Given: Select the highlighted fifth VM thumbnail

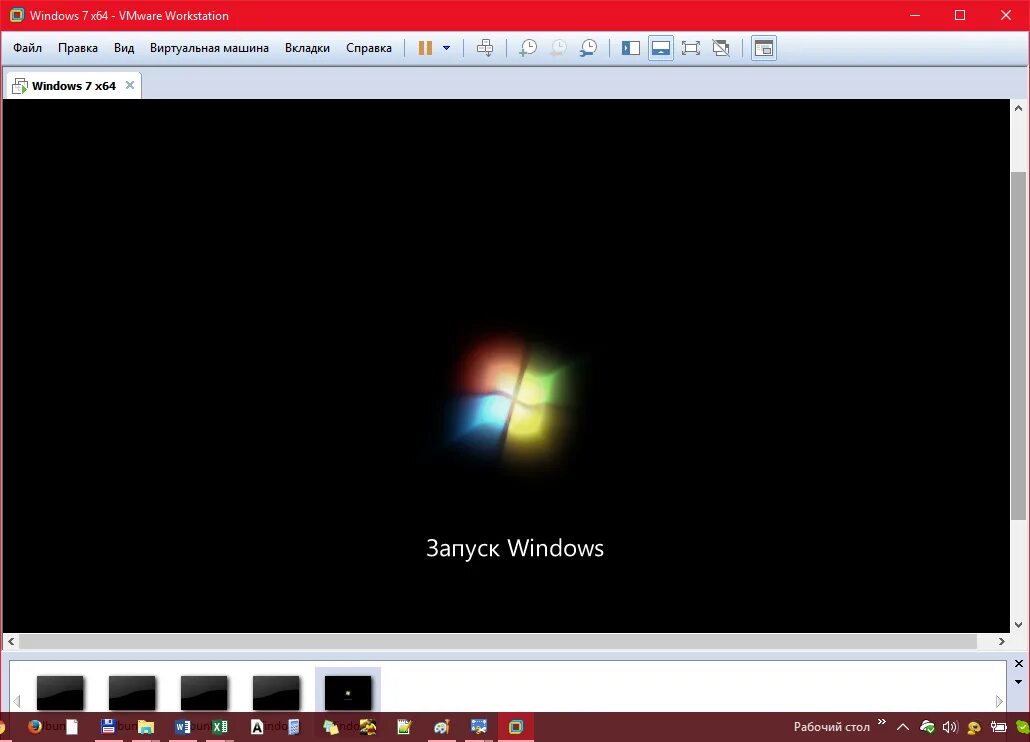Looking at the screenshot, I should (x=348, y=692).
